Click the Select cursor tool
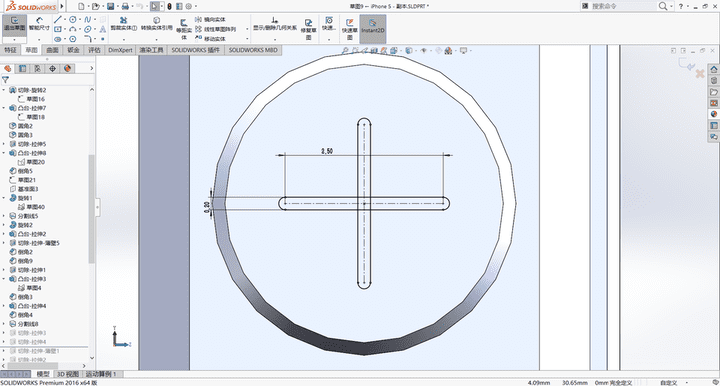This screenshot has height=386, width=720. coord(154,6)
